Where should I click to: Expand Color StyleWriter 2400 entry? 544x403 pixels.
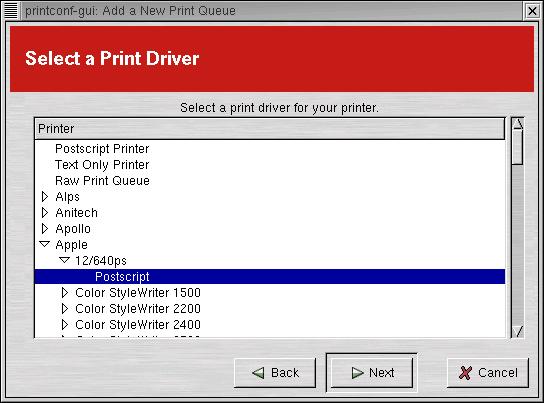coord(65,325)
